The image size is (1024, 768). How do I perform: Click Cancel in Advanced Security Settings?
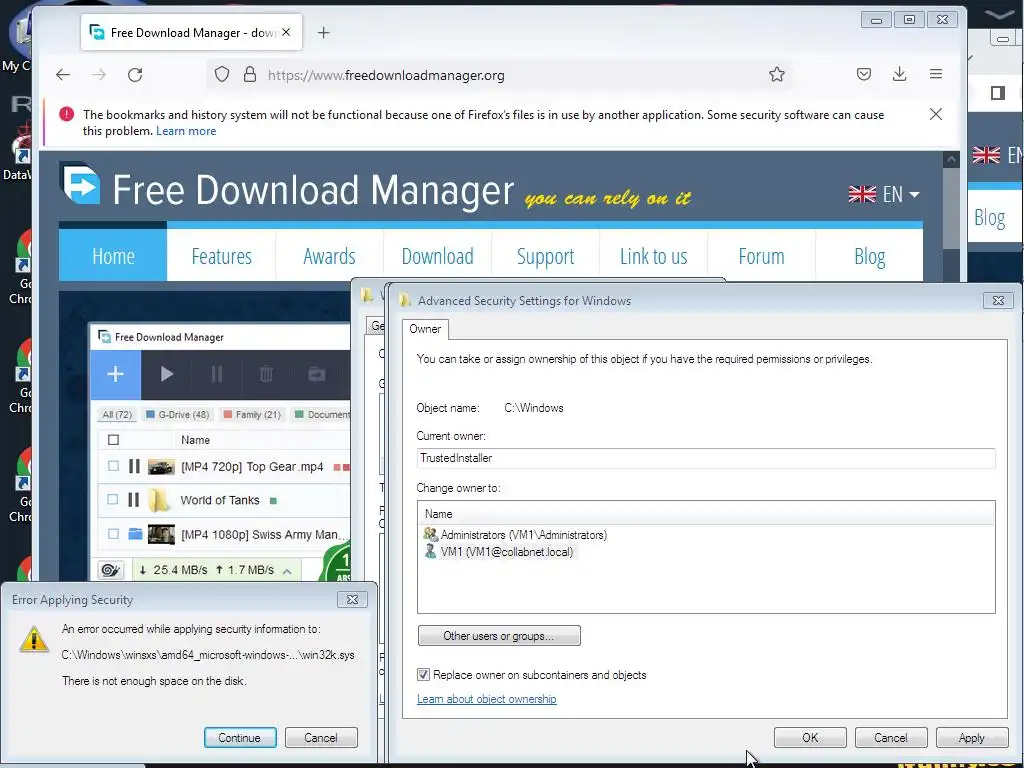[x=891, y=737]
